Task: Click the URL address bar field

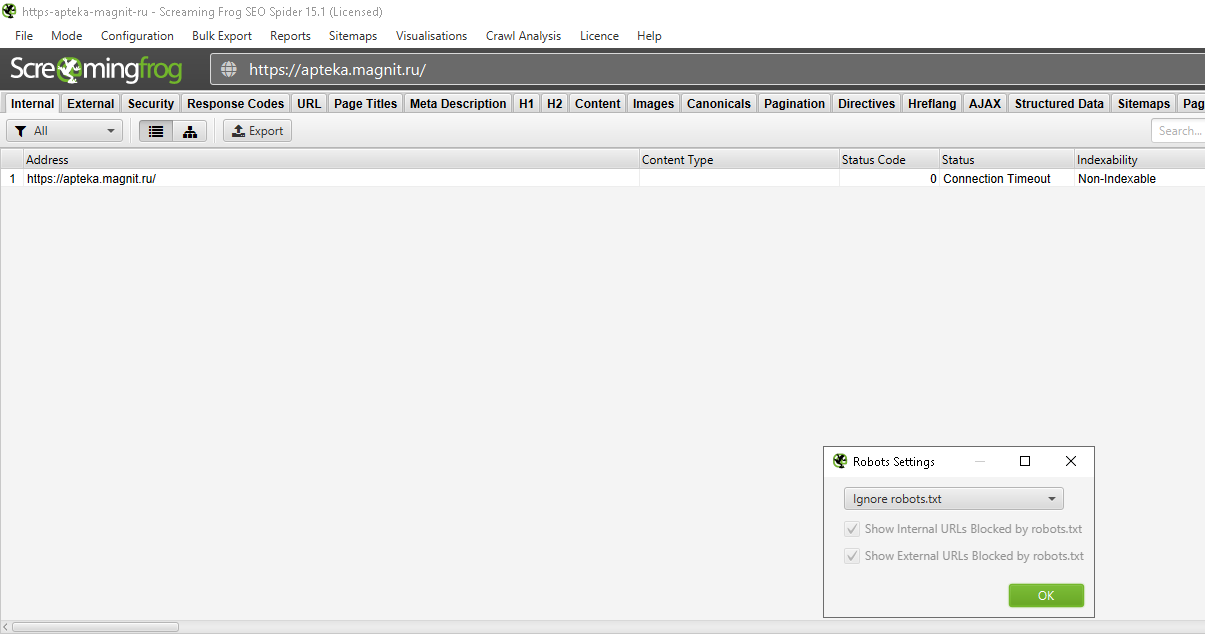Action: (707, 70)
